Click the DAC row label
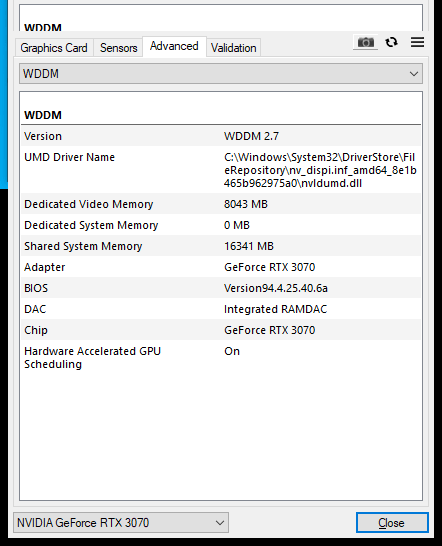Viewport: 442px width, 546px height. coord(35,309)
